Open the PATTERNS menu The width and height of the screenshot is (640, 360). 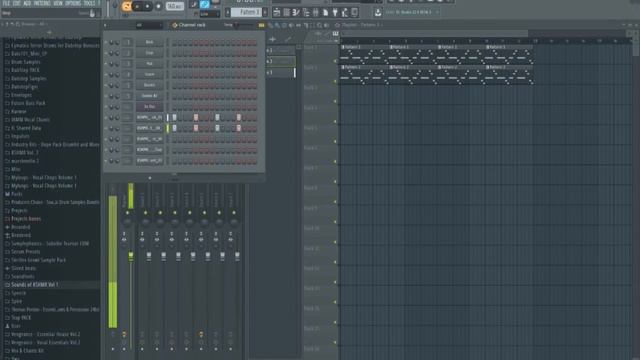[42, 3]
